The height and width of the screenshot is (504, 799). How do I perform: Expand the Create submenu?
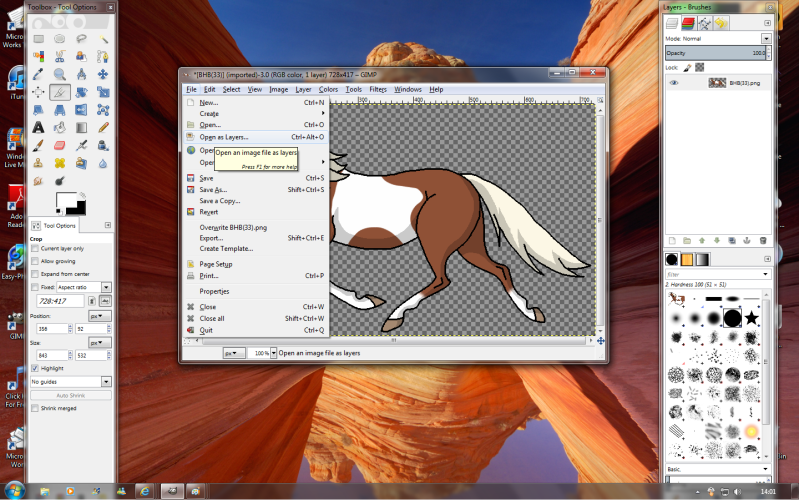(255, 114)
